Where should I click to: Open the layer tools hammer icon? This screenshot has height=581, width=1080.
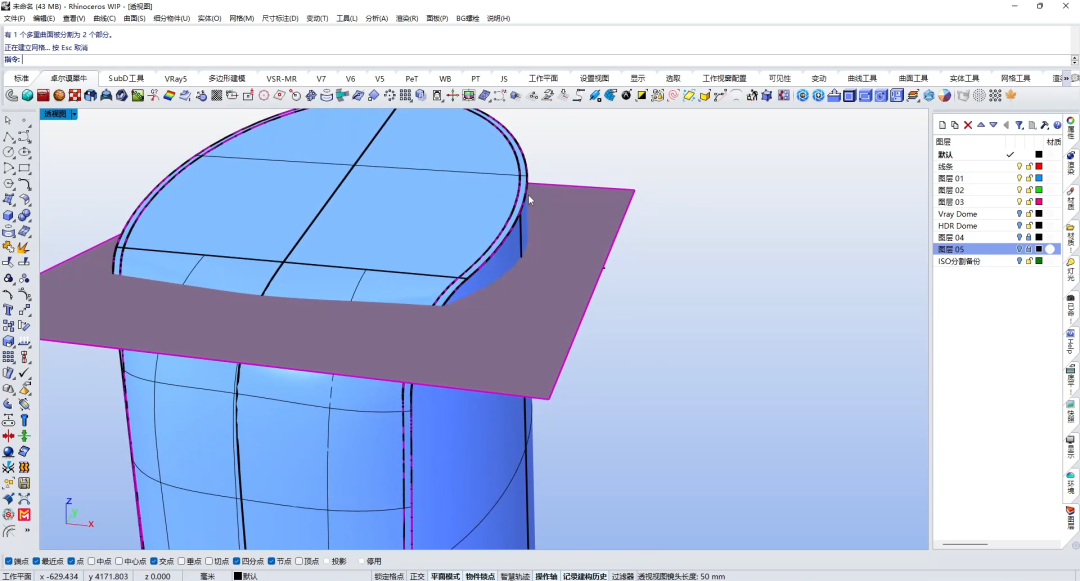[x=1045, y=125]
